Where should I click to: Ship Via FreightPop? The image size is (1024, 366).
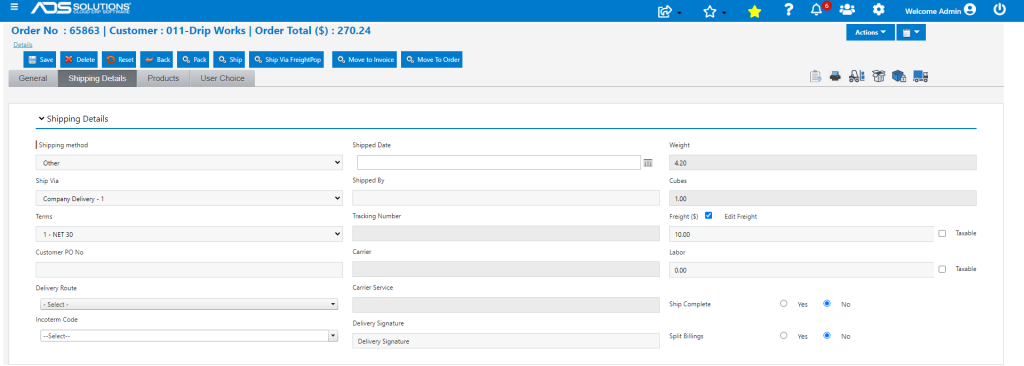(287, 59)
